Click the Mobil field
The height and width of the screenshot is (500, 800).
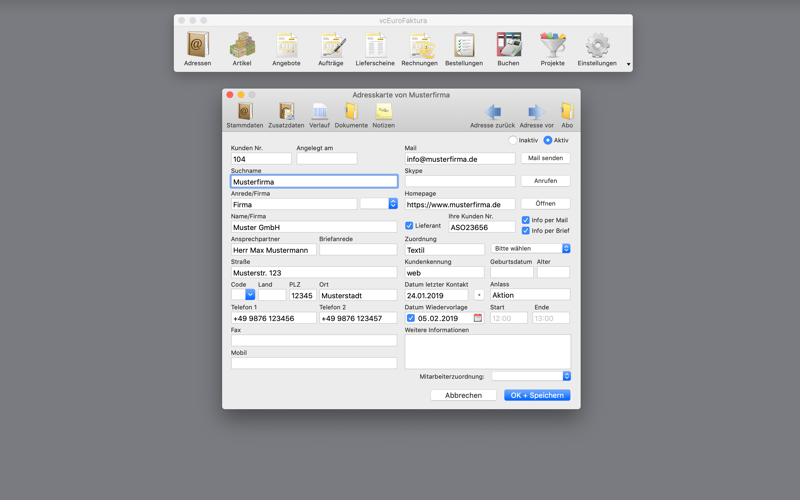click(x=314, y=363)
